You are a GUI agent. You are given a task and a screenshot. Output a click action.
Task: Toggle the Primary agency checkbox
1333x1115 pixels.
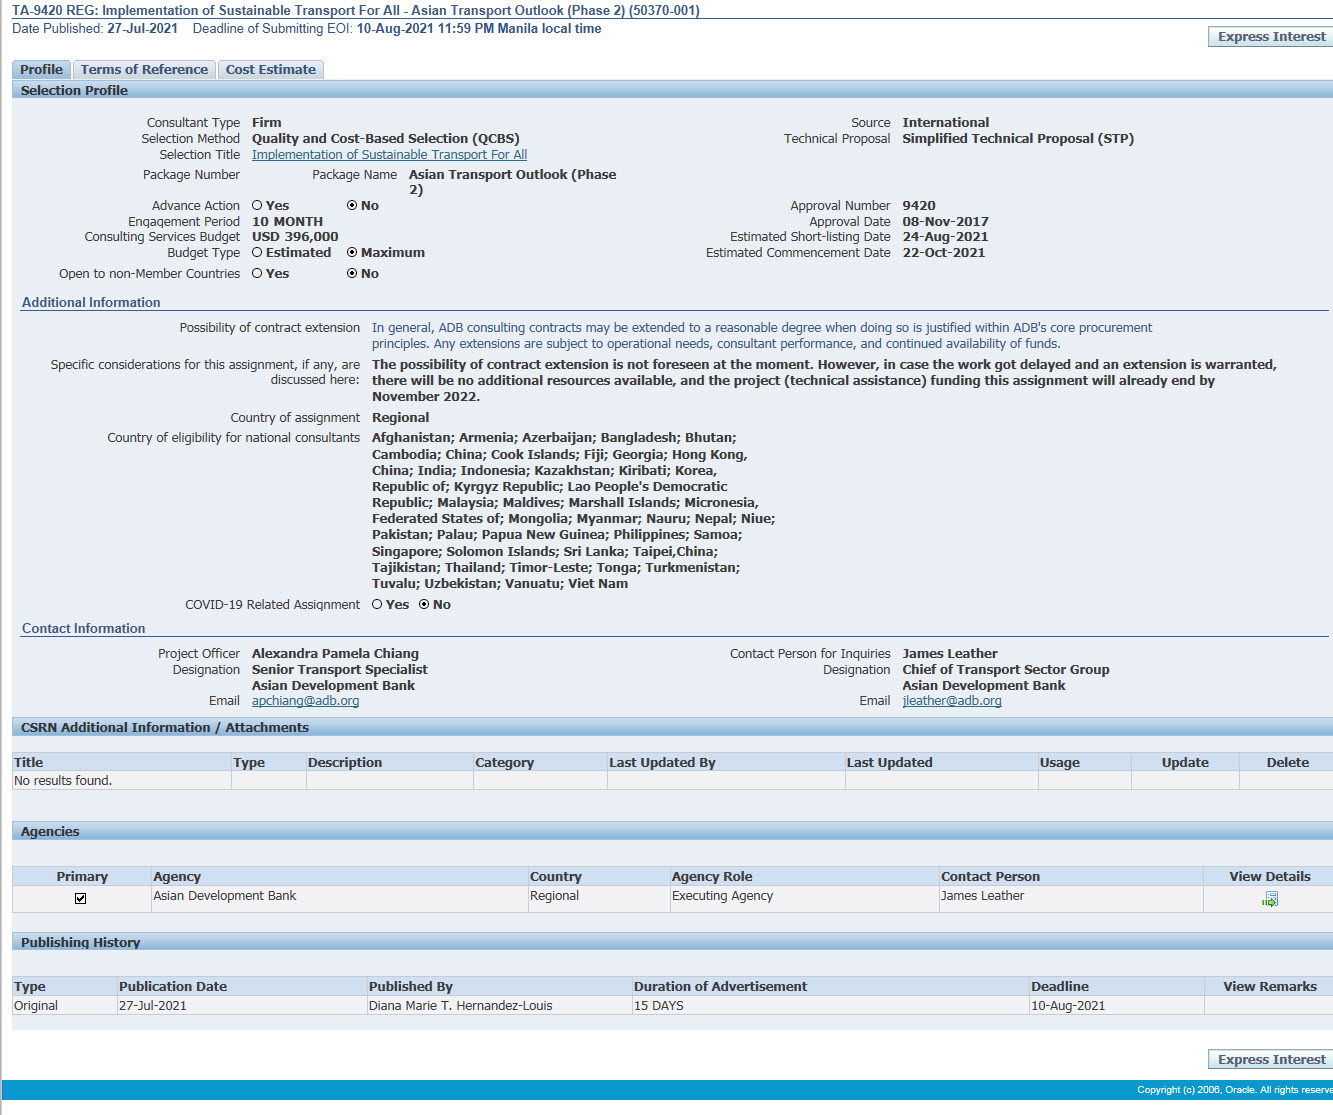pyautogui.click(x=81, y=898)
